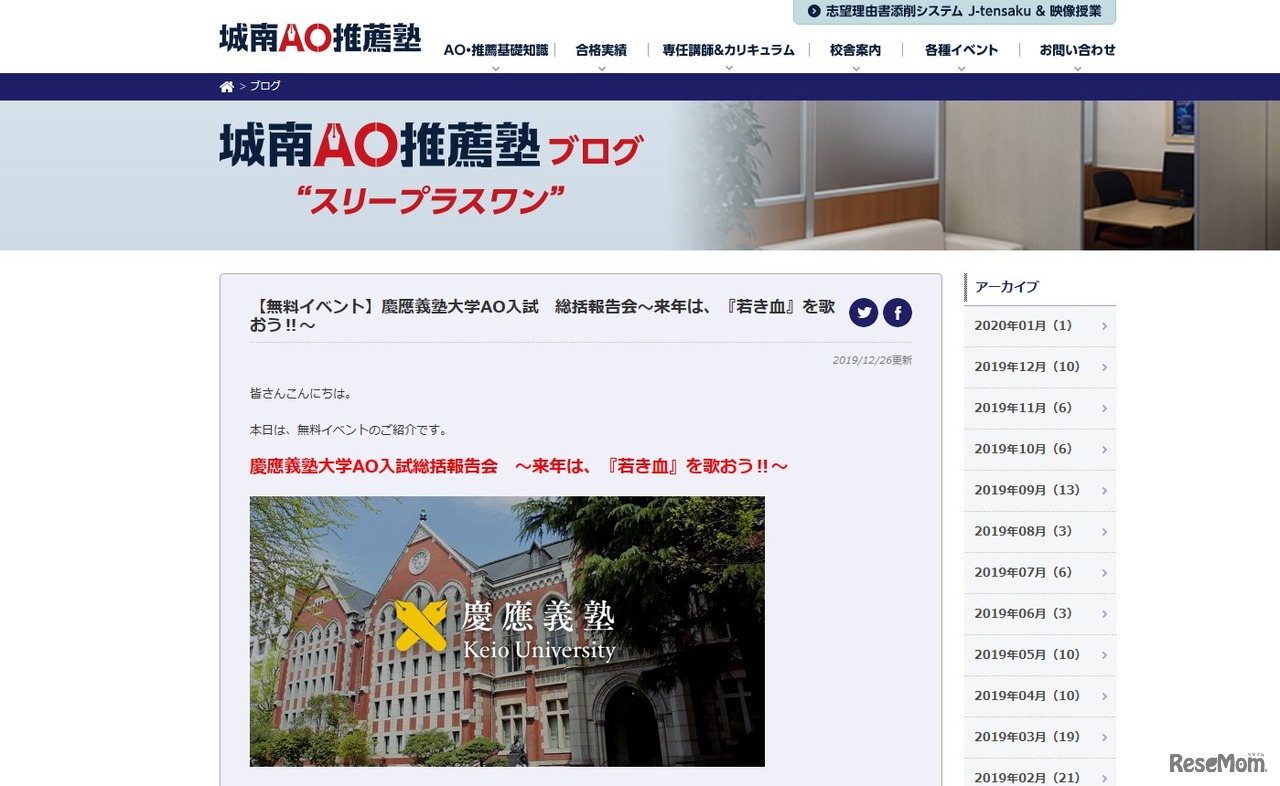Viewport: 1280px width, 786px height.
Task: Click the Facebook share icon
Action: tap(898, 312)
